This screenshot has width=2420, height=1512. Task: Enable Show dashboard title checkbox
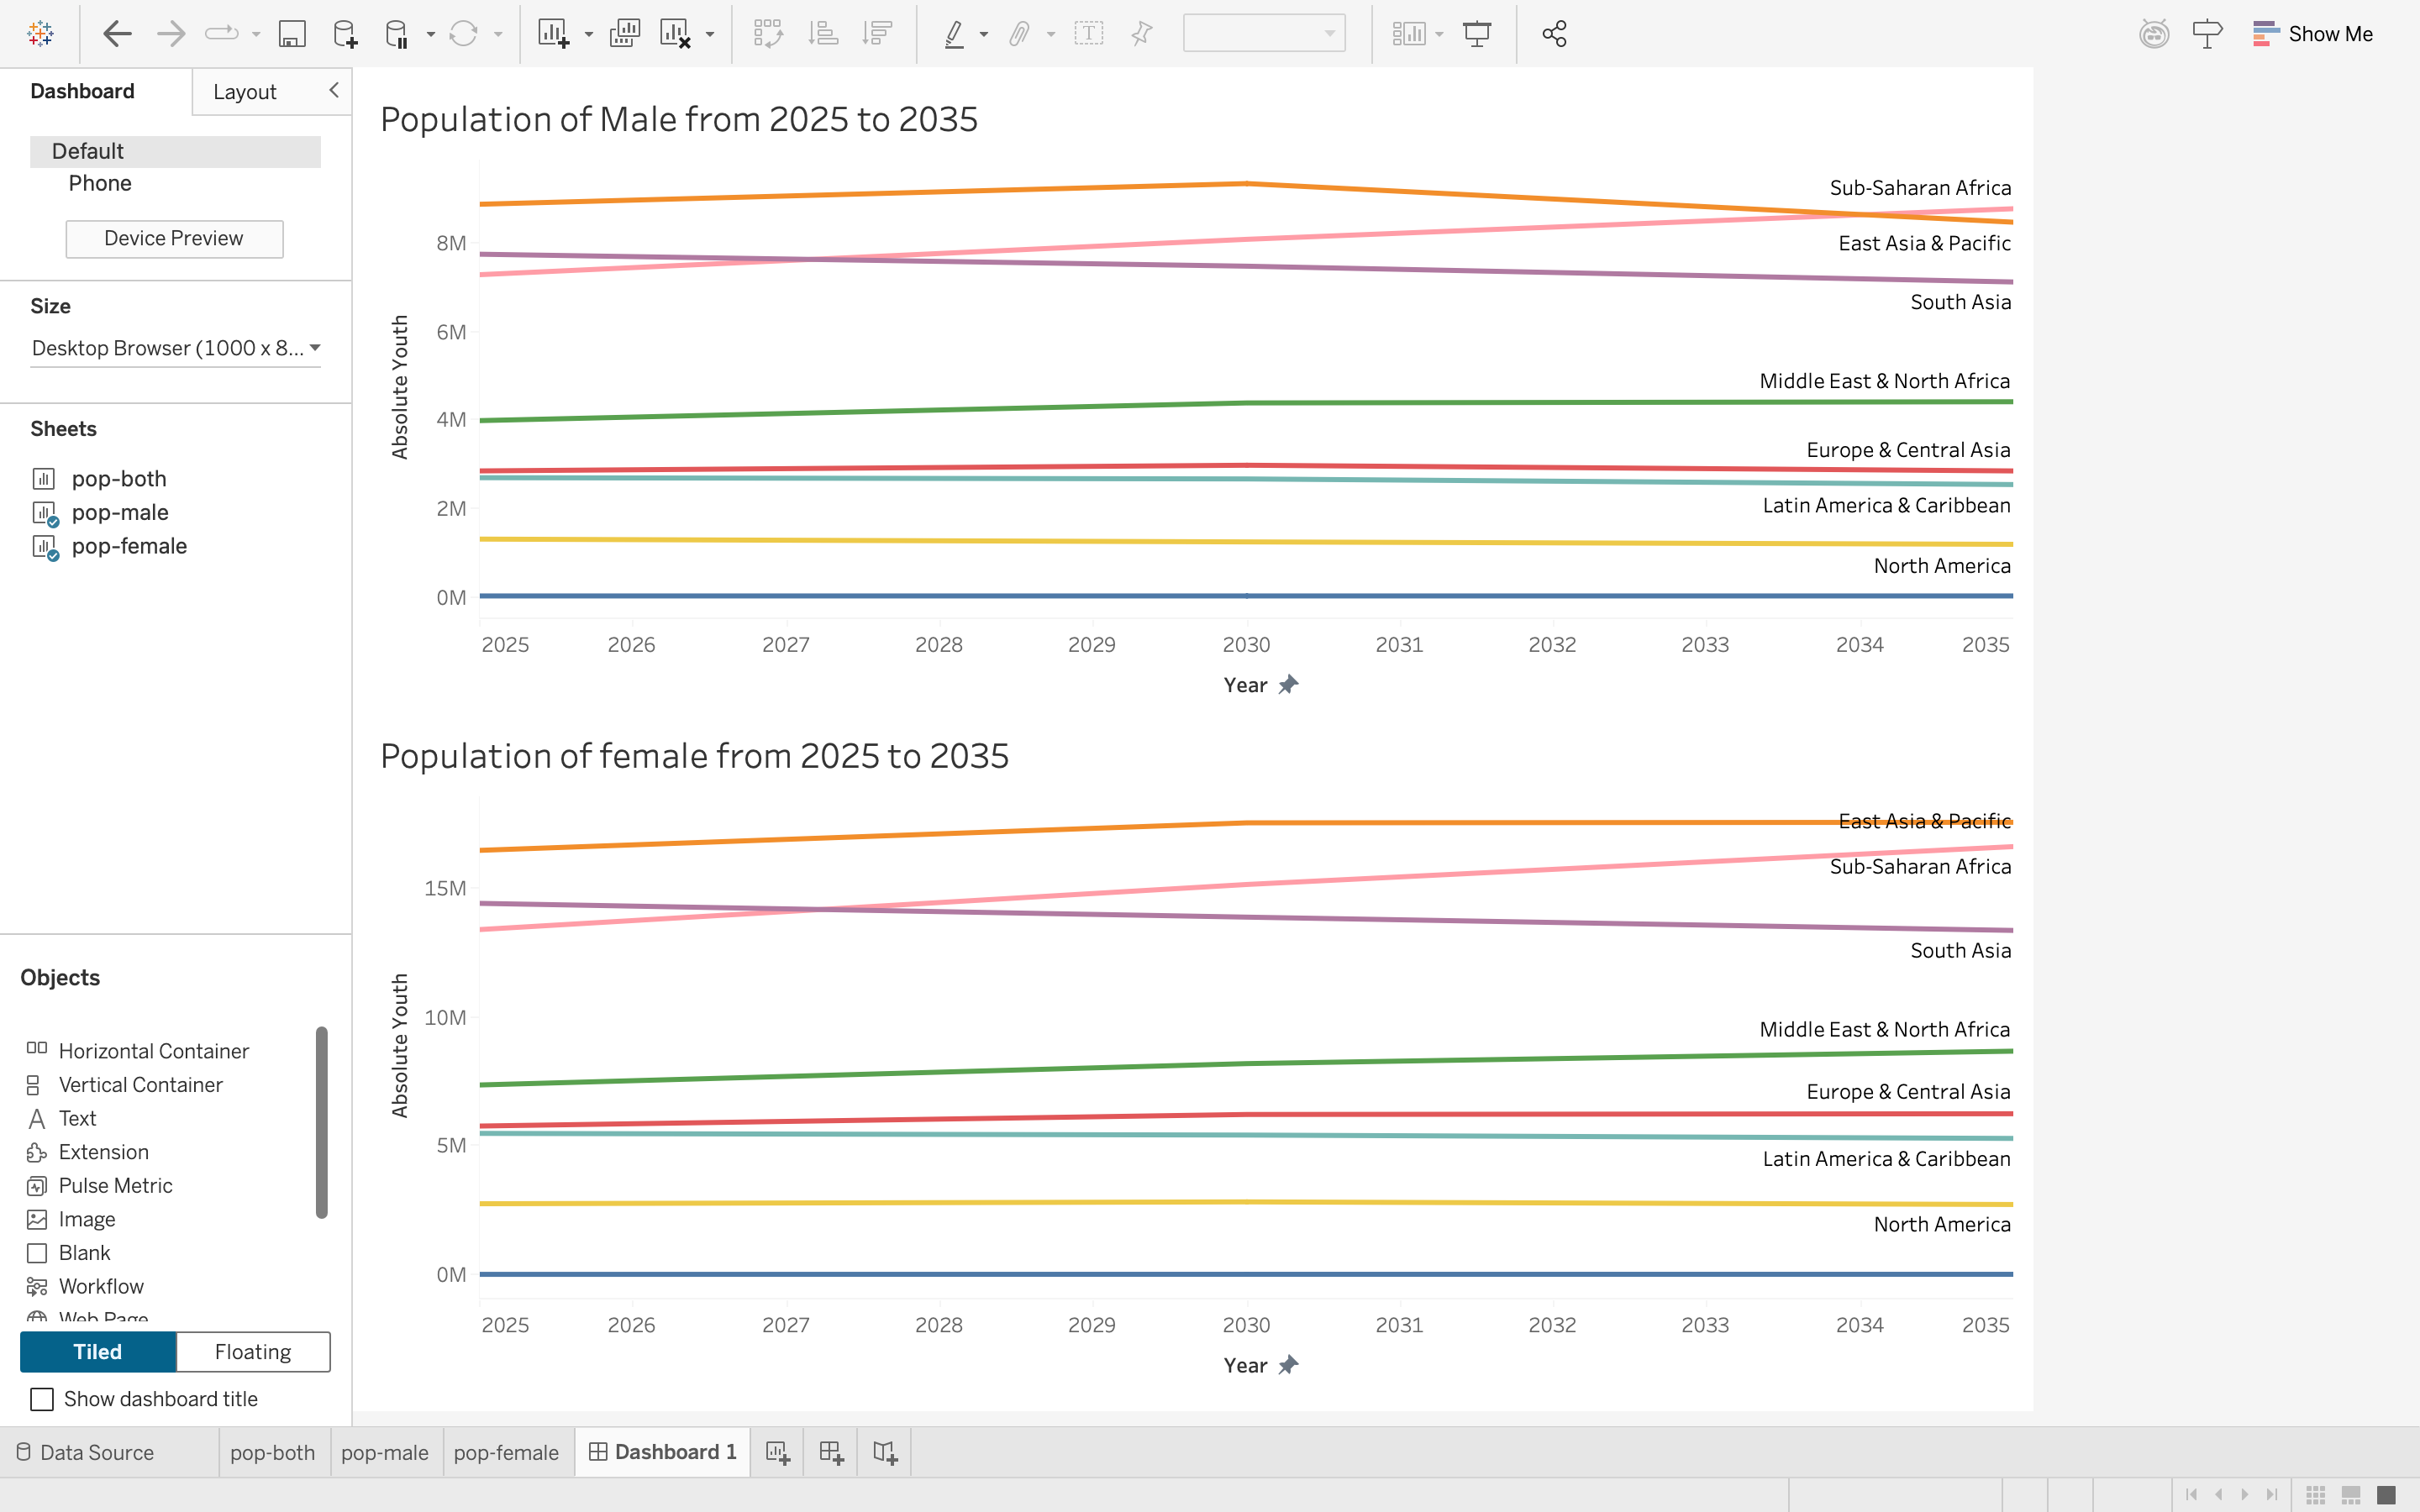(42, 1399)
